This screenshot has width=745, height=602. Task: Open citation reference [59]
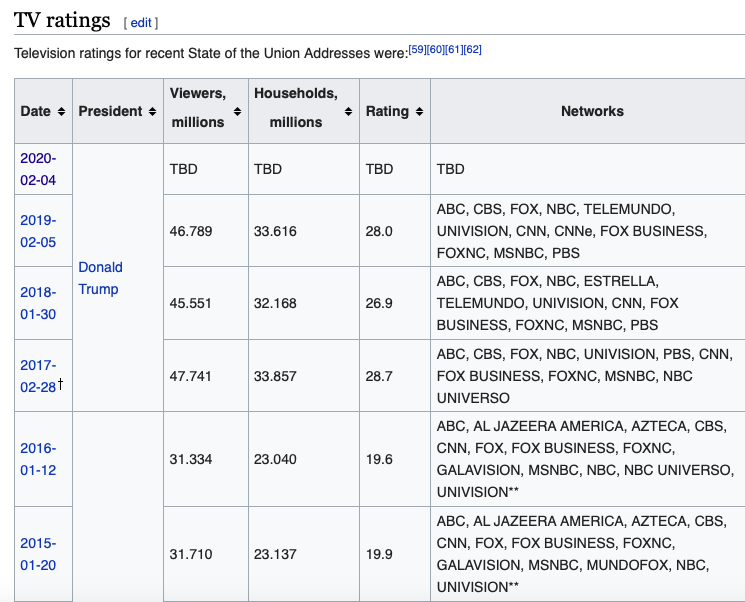(x=417, y=49)
